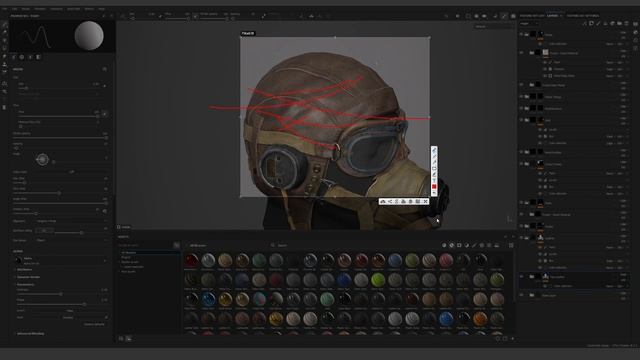Filter assets by brushes pencil icon

[x=474, y=245]
